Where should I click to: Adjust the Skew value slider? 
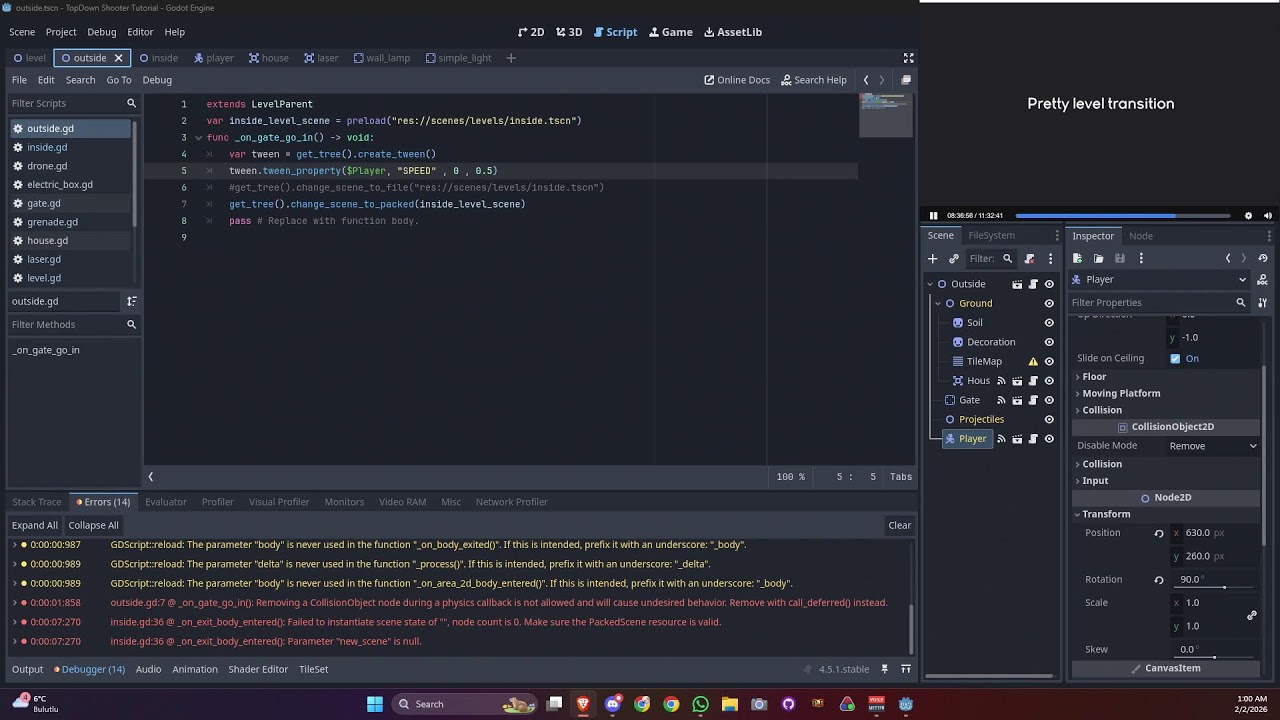pos(1215,657)
